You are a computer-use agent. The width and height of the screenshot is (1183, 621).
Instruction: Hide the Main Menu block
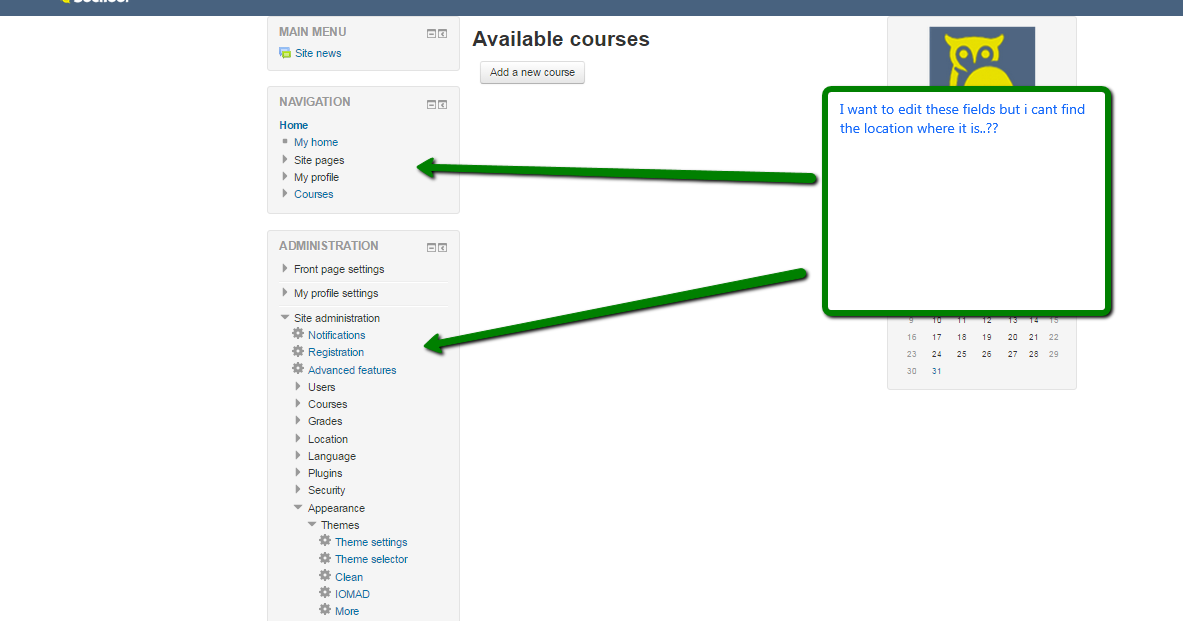431,33
